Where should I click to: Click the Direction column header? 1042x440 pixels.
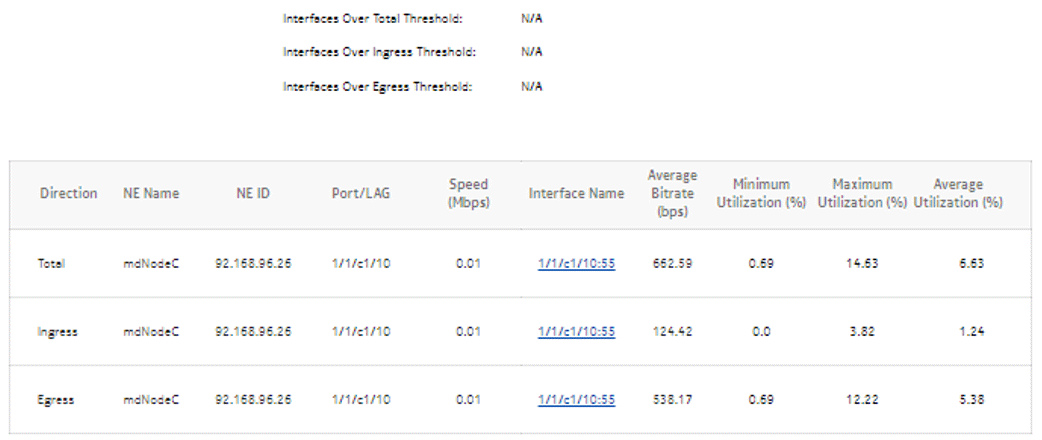(x=69, y=193)
